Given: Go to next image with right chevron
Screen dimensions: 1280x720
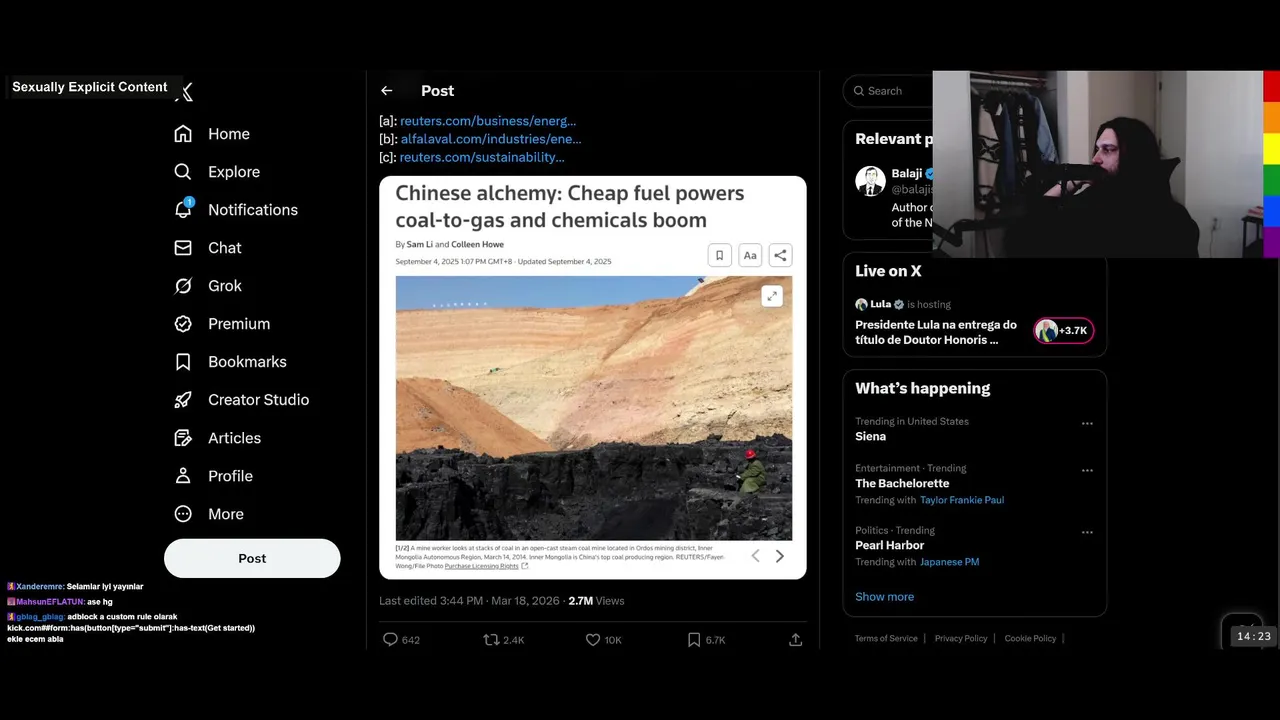Looking at the screenshot, I should point(780,556).
